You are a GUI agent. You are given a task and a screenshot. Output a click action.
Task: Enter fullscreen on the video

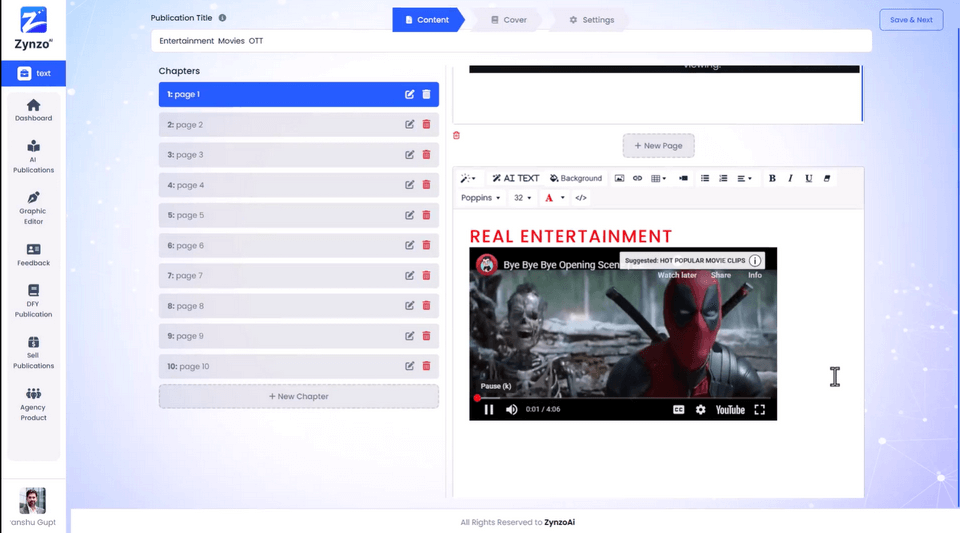tap(759, 409)
